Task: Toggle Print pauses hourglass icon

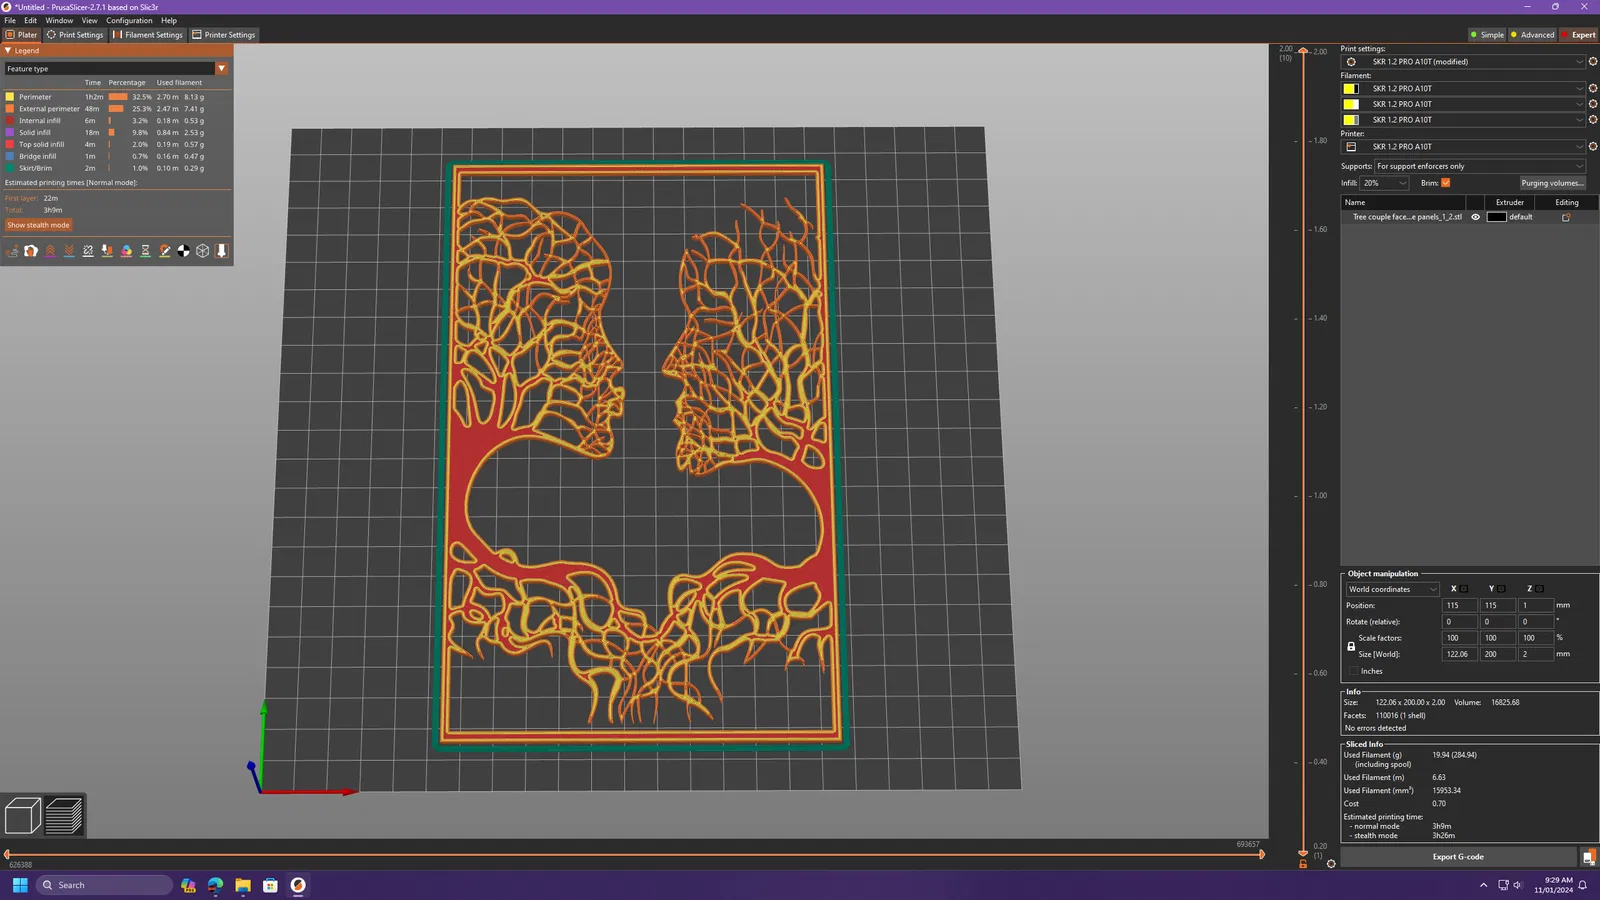Action: tap(145, 251)
